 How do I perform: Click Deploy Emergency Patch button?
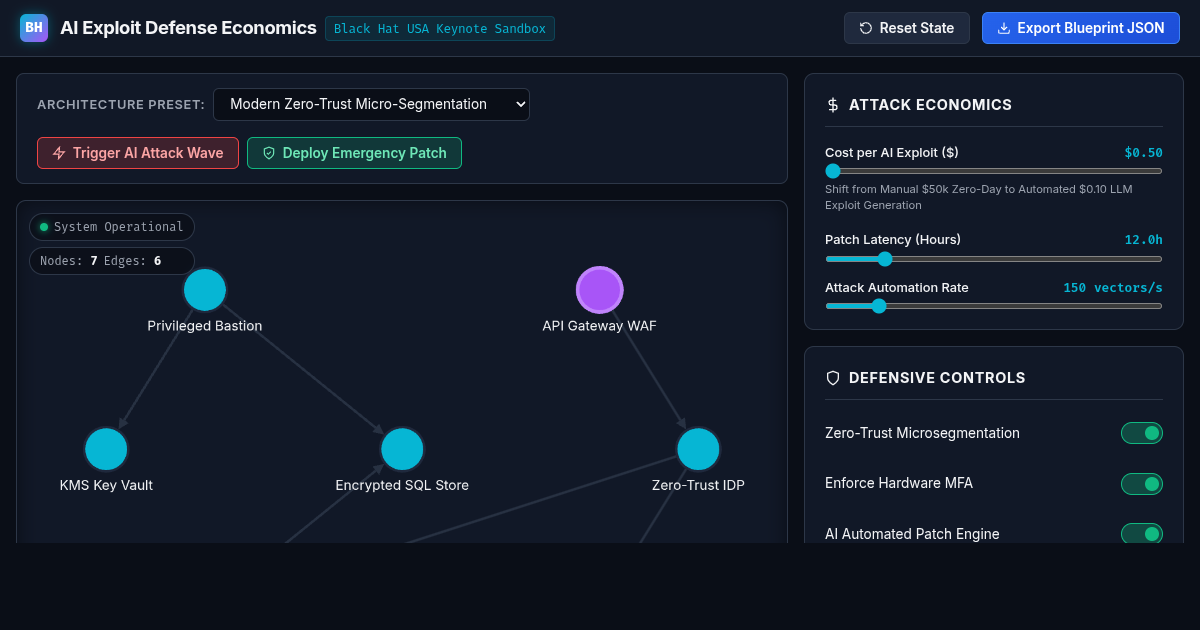(x=354, y=153)
